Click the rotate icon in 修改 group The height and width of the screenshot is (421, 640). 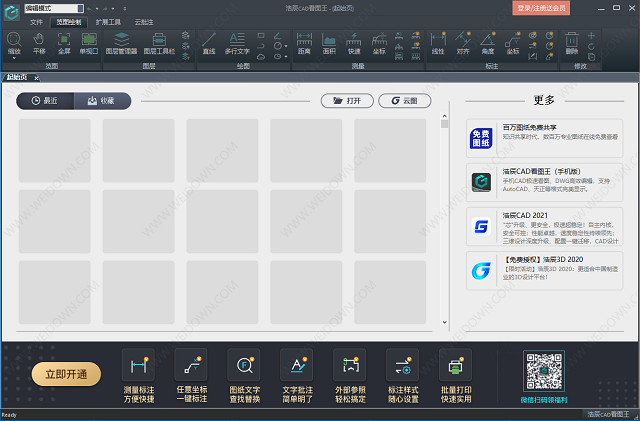tap(591, 46)
